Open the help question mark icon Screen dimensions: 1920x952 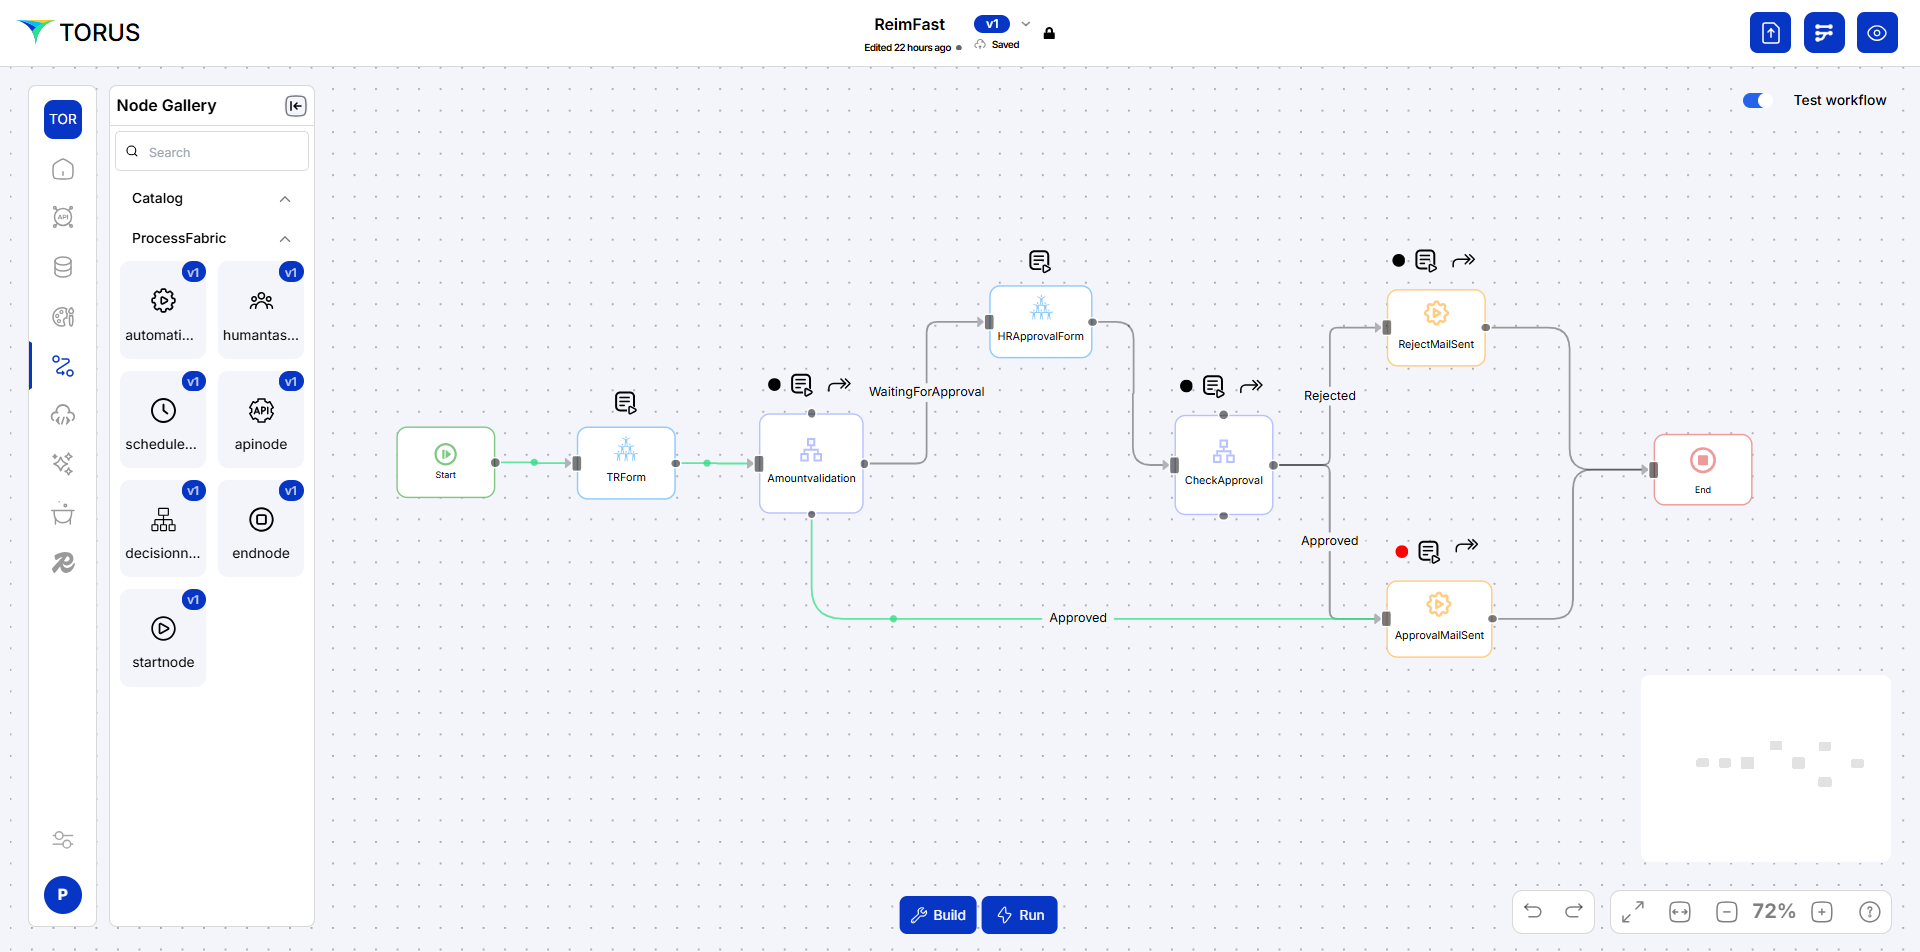click(1869, 911)
